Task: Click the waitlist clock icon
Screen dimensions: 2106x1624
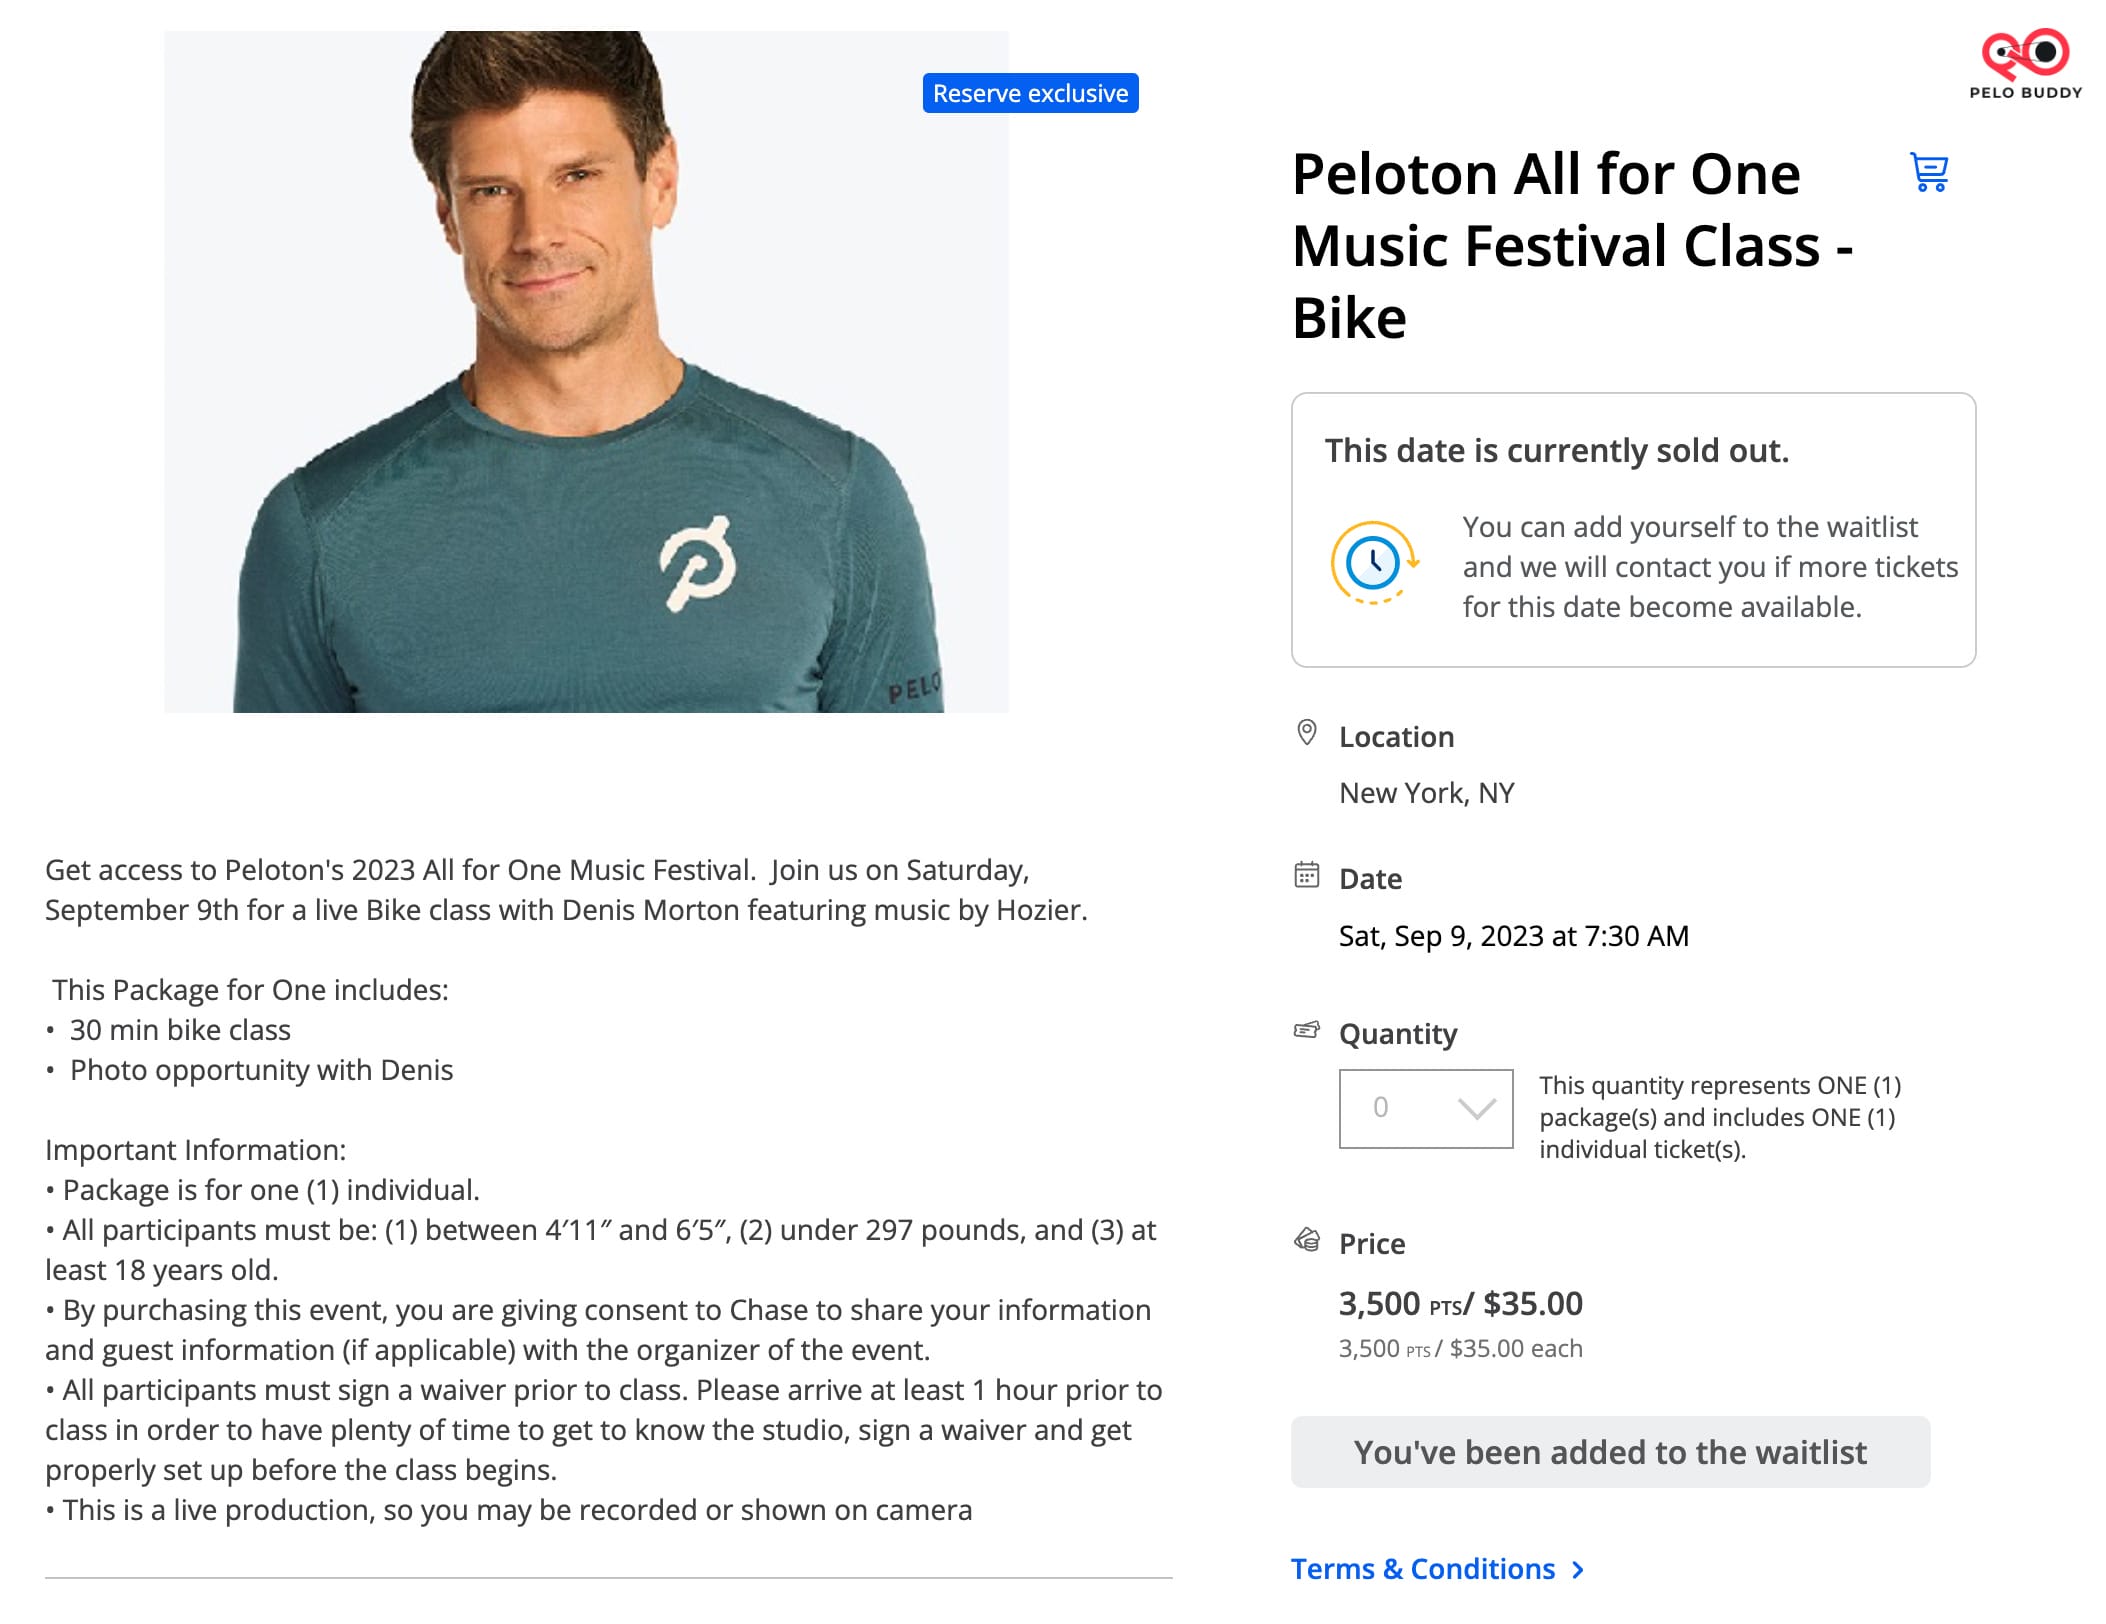Action: (x=1373, y=564)
